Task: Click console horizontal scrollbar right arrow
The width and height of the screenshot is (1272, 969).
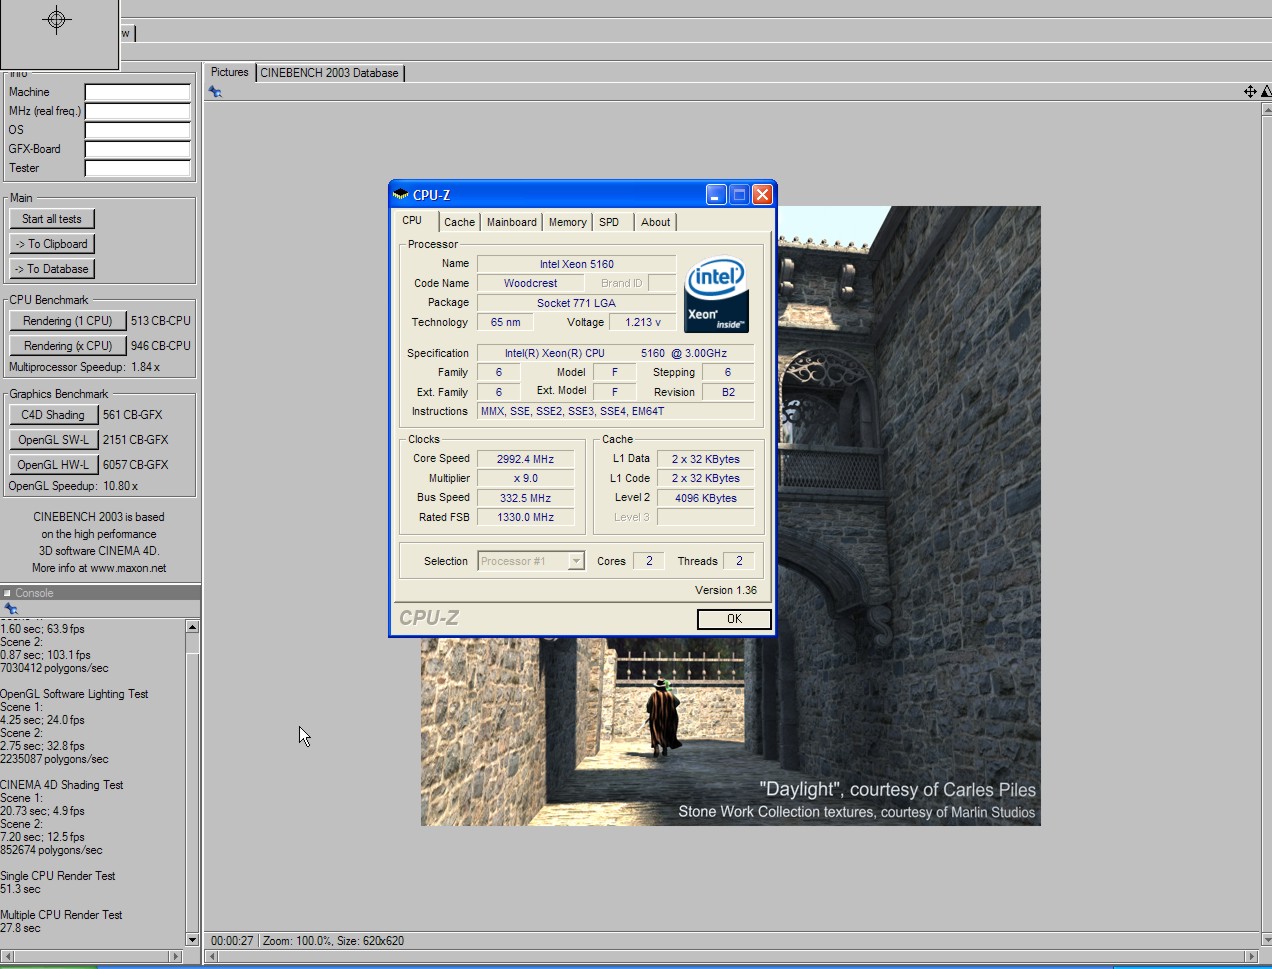Action: click(x=177, y=957)
